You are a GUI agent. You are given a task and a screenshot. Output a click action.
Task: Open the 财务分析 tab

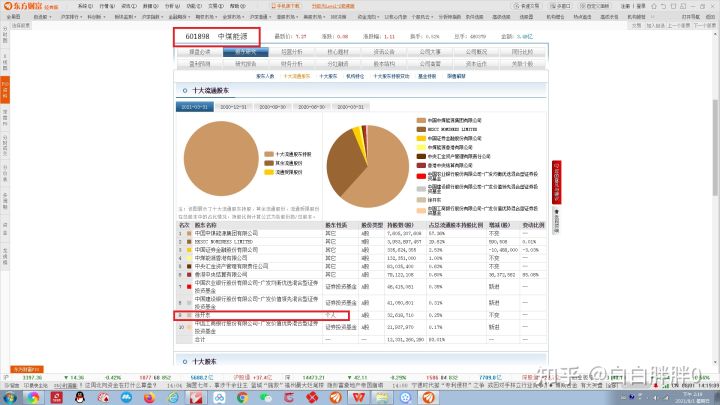coord(292,64)
